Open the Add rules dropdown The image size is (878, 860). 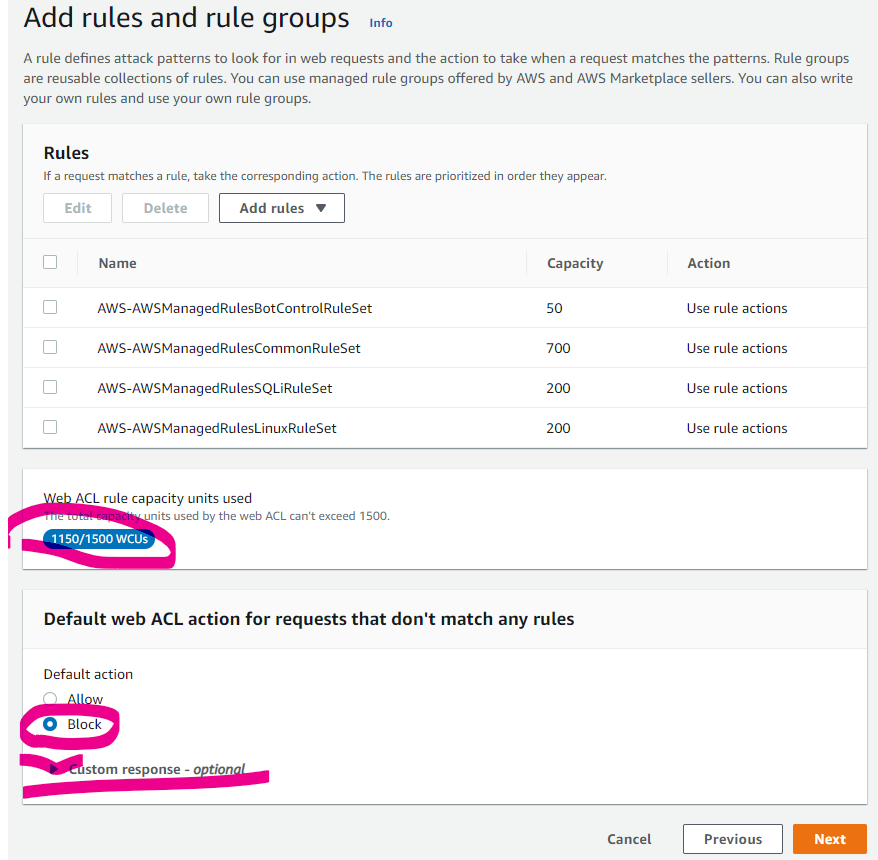[x=282, y=208]
